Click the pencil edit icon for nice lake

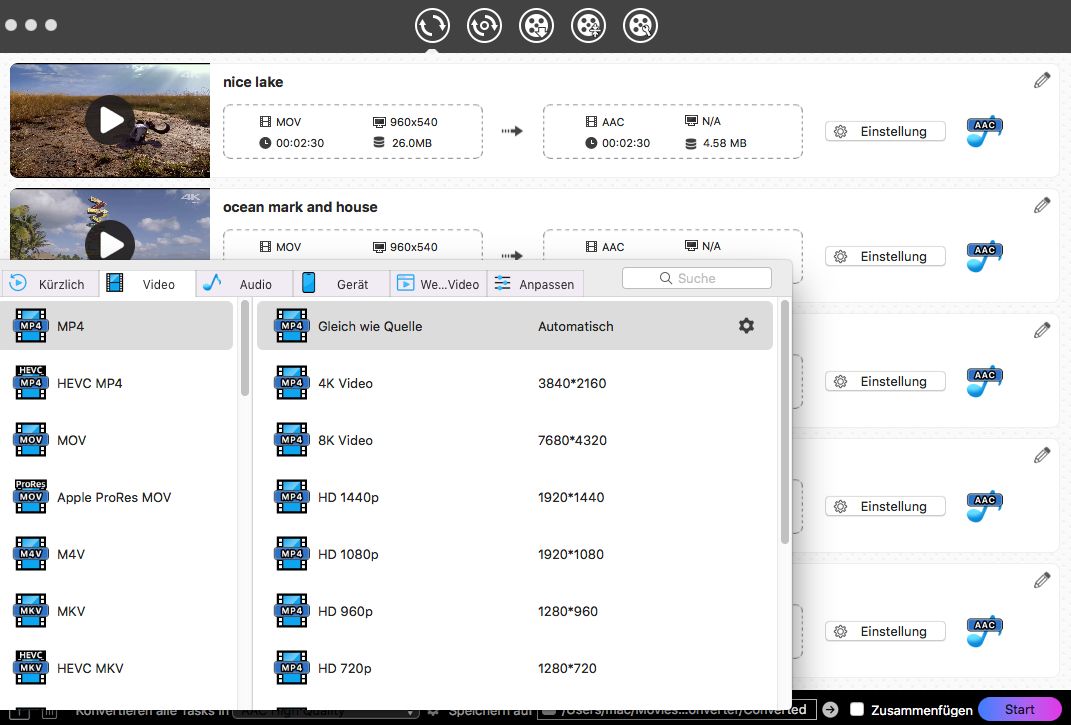(x=1042, y=81)
